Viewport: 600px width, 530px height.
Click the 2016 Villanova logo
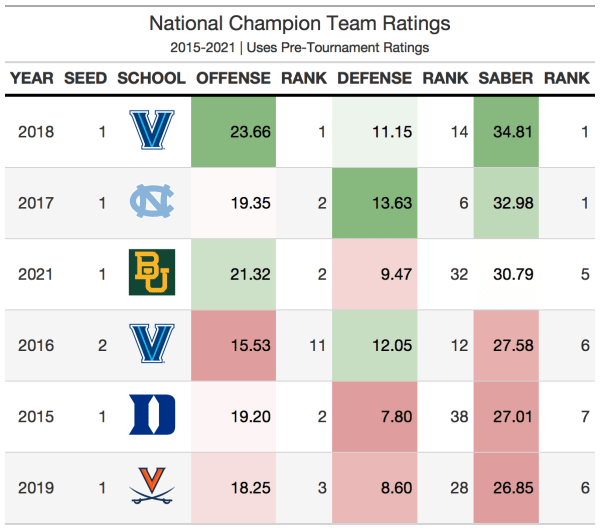pos(152,345)
